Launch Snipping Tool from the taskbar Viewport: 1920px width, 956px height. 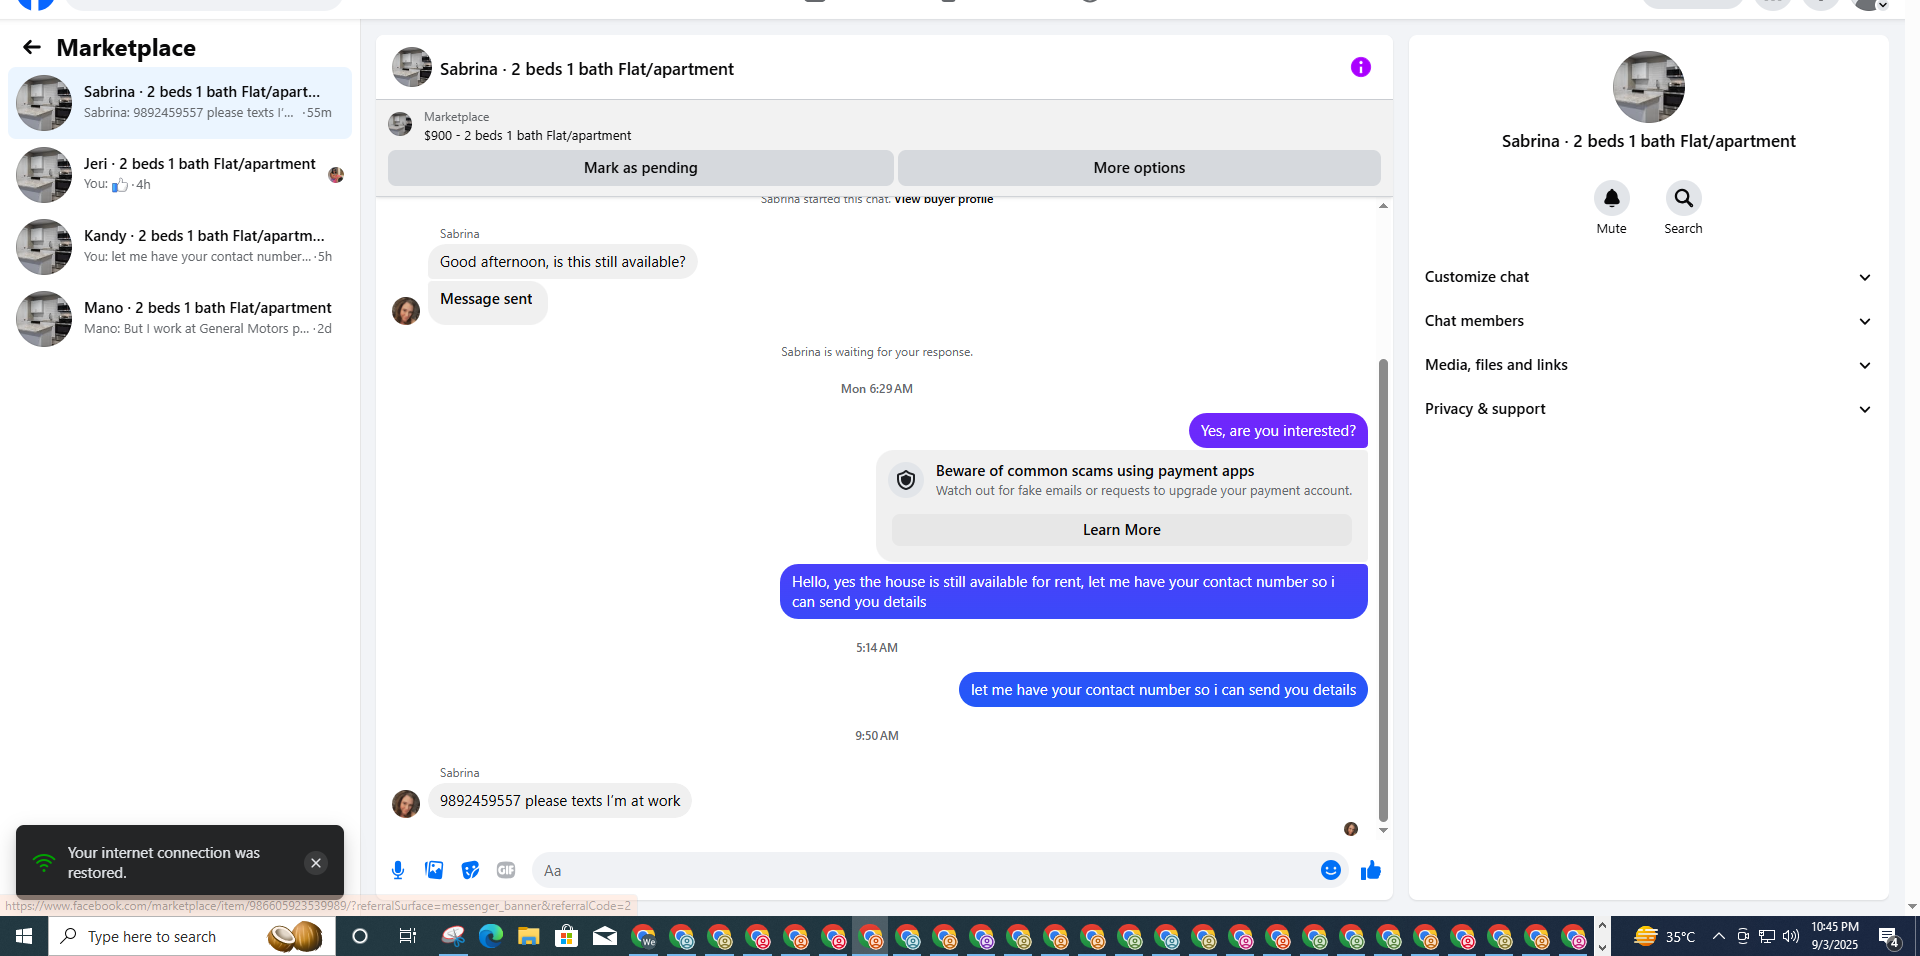453,936
